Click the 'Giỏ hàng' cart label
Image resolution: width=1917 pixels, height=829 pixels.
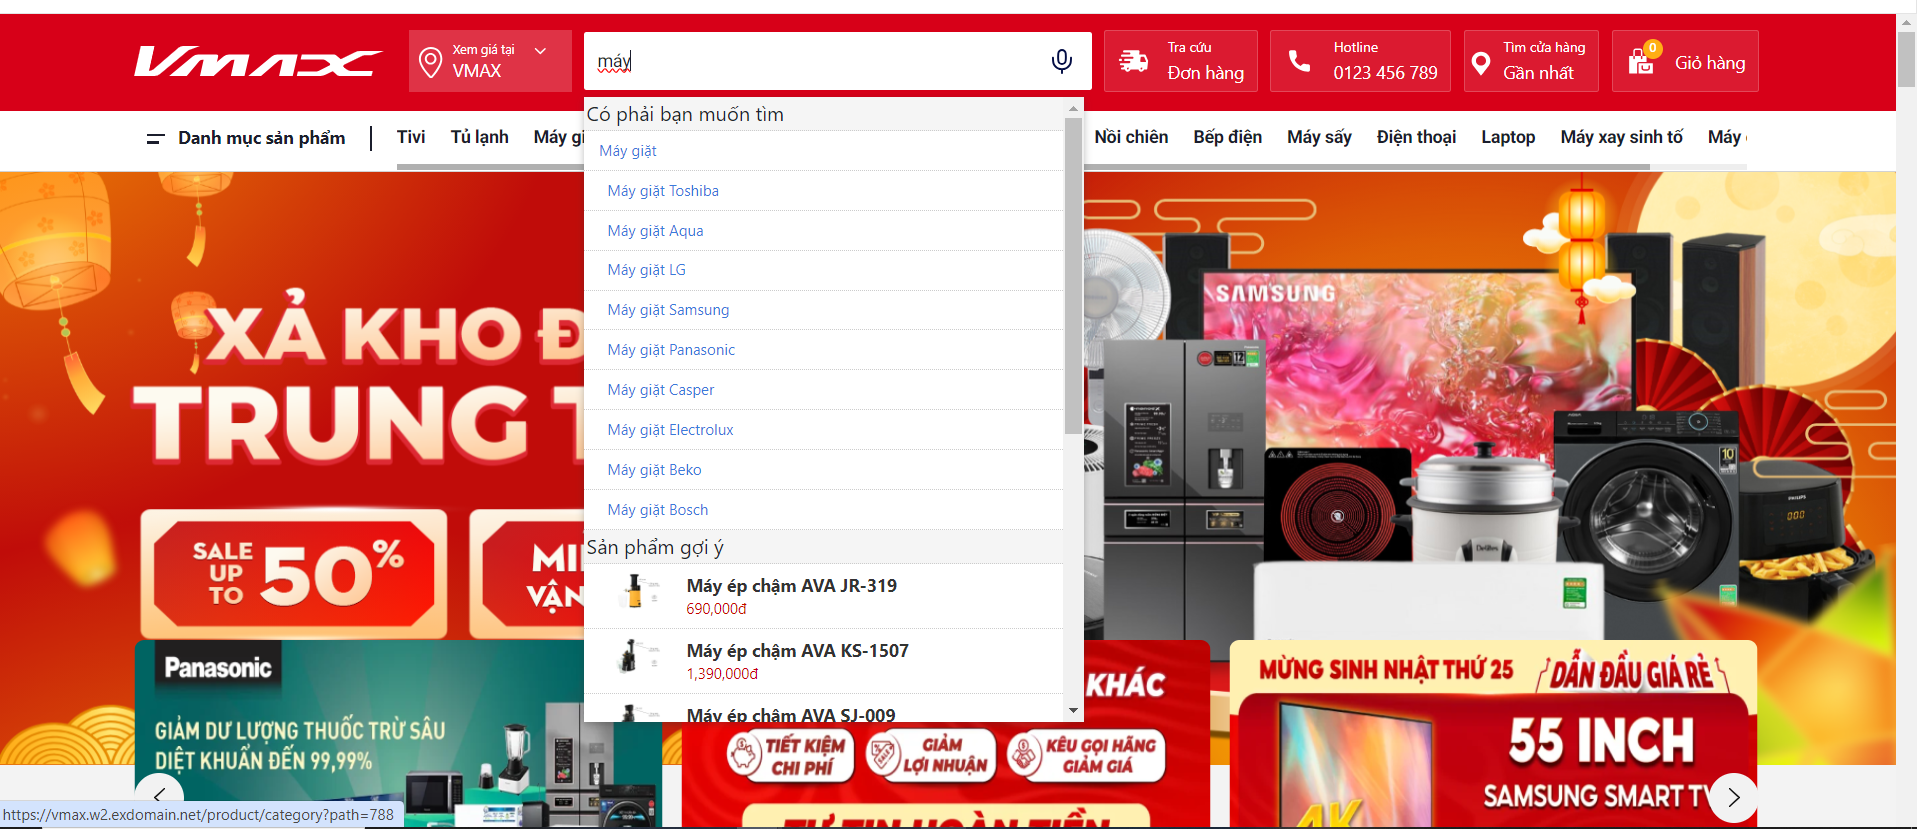[x=1710, y=63]
